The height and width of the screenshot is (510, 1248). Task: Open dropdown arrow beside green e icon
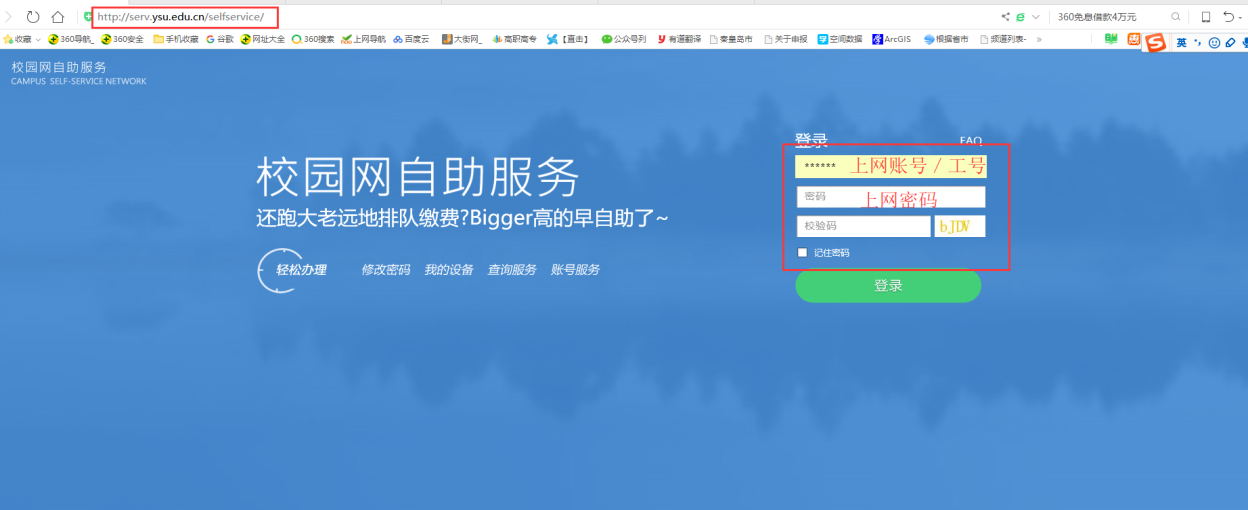[x=1036, y=17]
